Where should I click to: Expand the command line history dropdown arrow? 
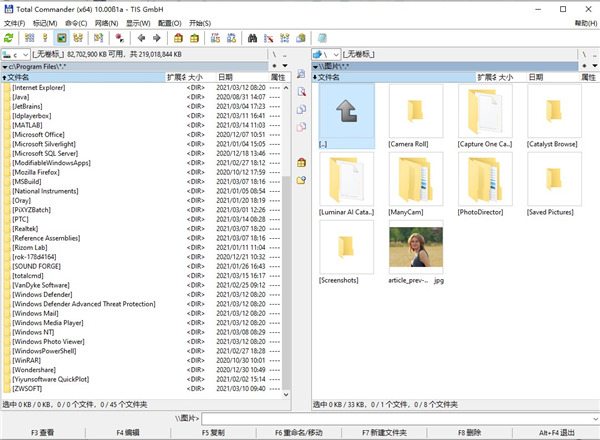(x=591, y=418)
